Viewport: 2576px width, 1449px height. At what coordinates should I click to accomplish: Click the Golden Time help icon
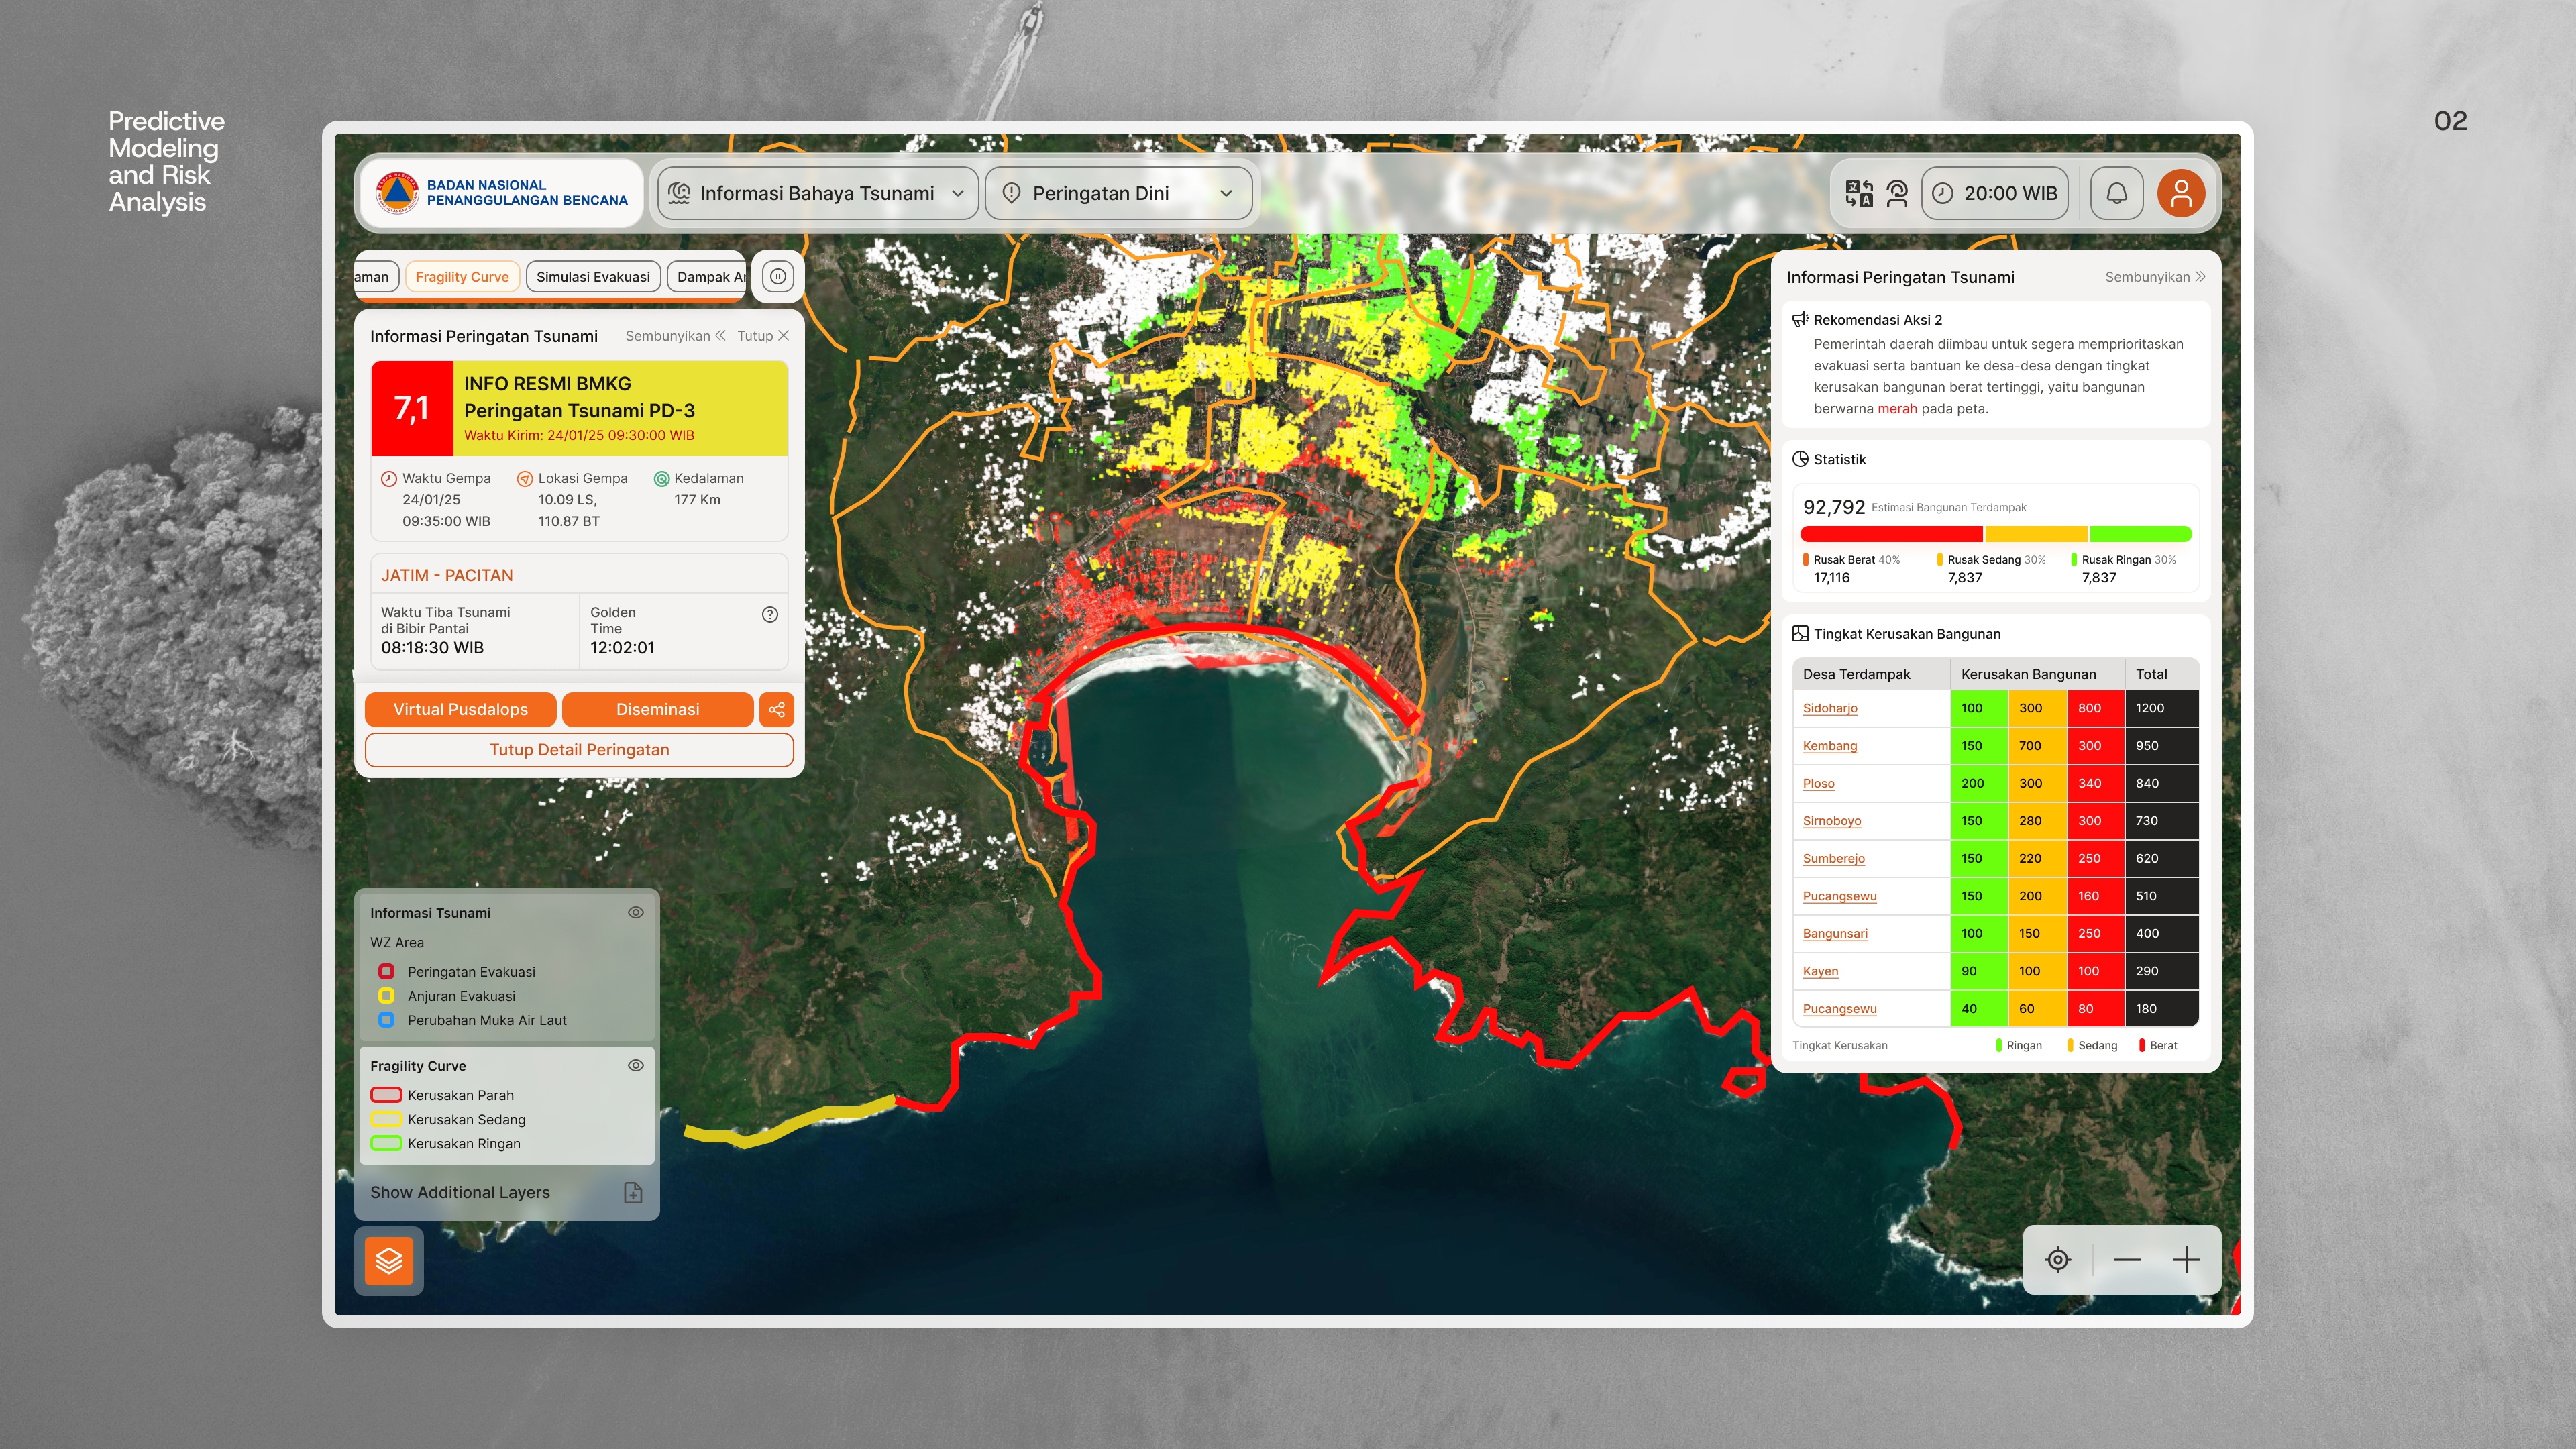(x=769, y=615)
